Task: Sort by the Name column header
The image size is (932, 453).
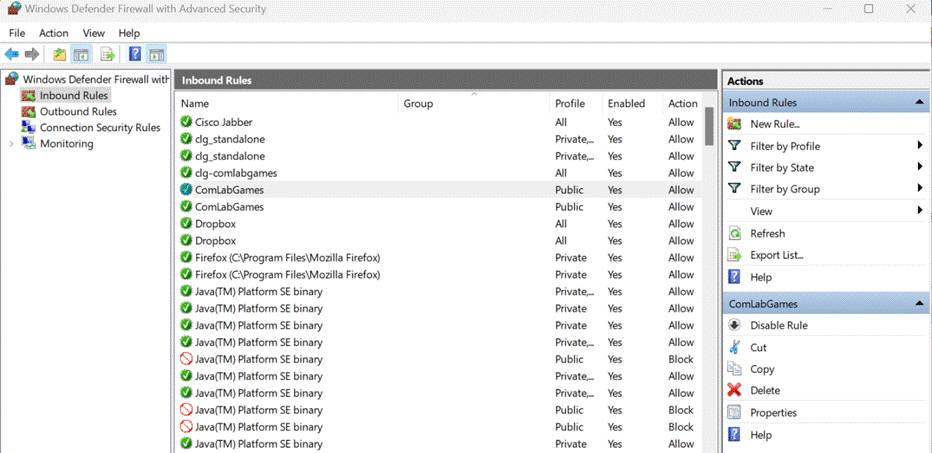Action: click(x=288, y=103)
